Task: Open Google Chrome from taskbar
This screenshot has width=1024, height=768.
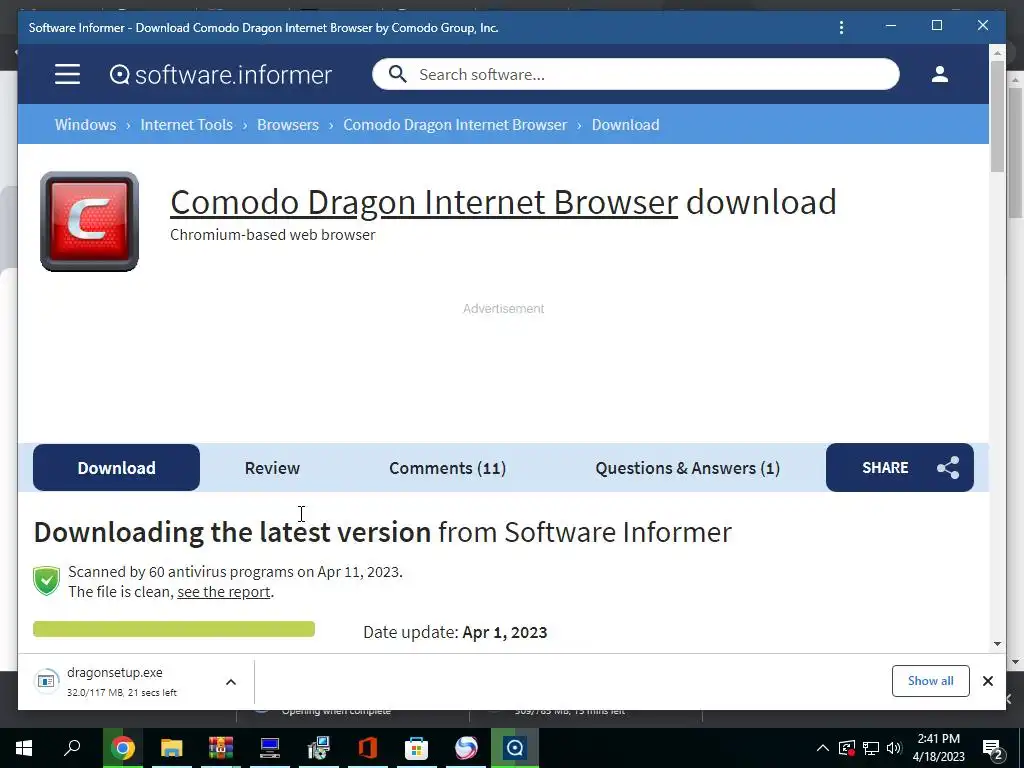Action: 122,748
